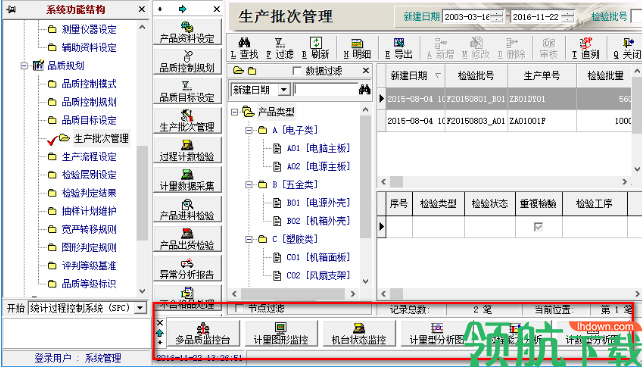Collapse the C [塑胶类] node
This screenshot has height=374, width=642.
point(249,239)
